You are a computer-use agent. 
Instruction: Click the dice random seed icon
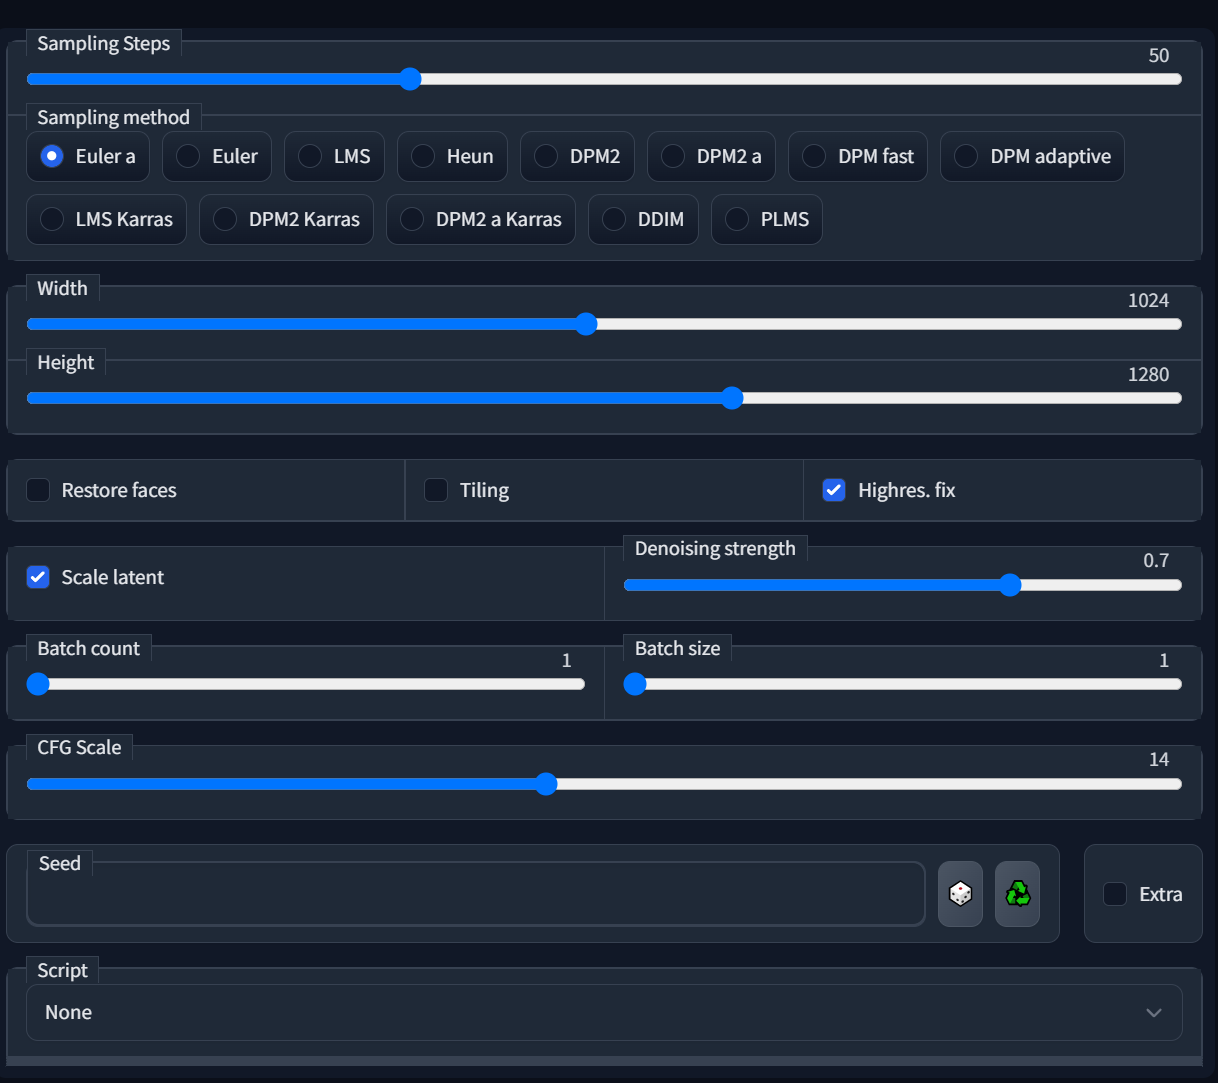960,894
